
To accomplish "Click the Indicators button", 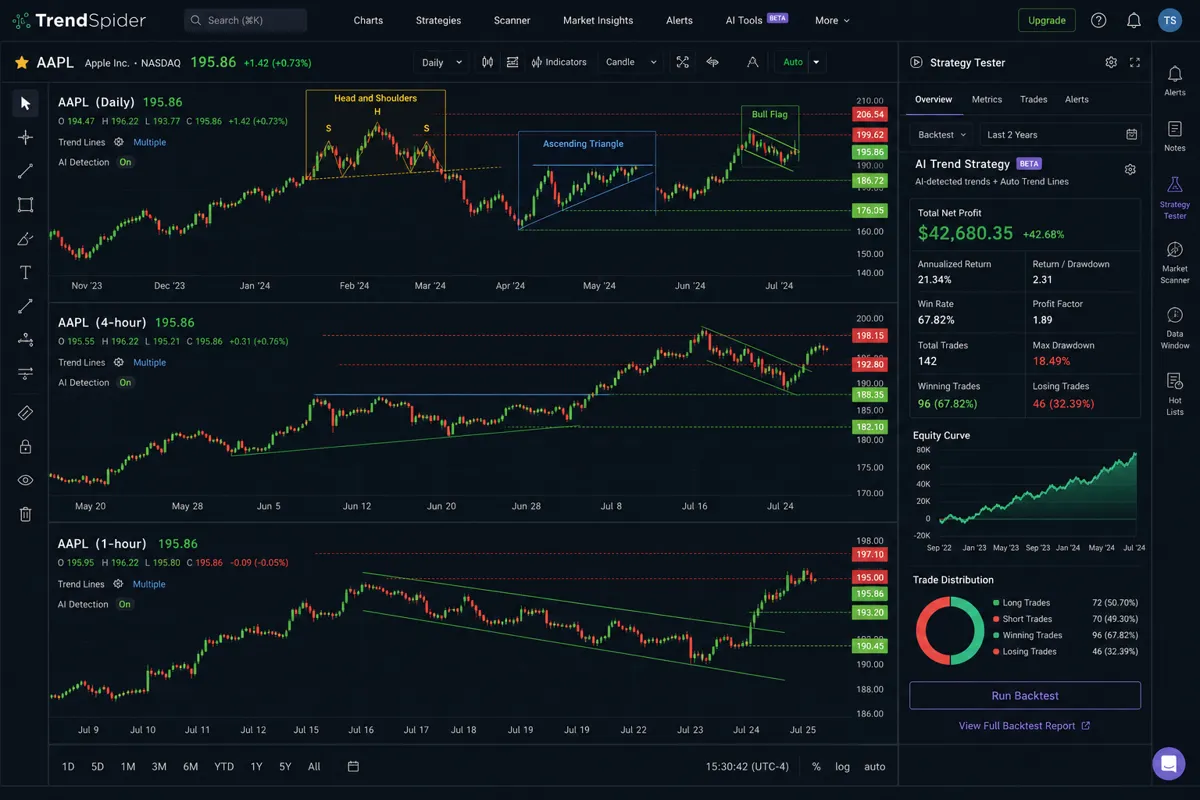I will click(559, 62).
